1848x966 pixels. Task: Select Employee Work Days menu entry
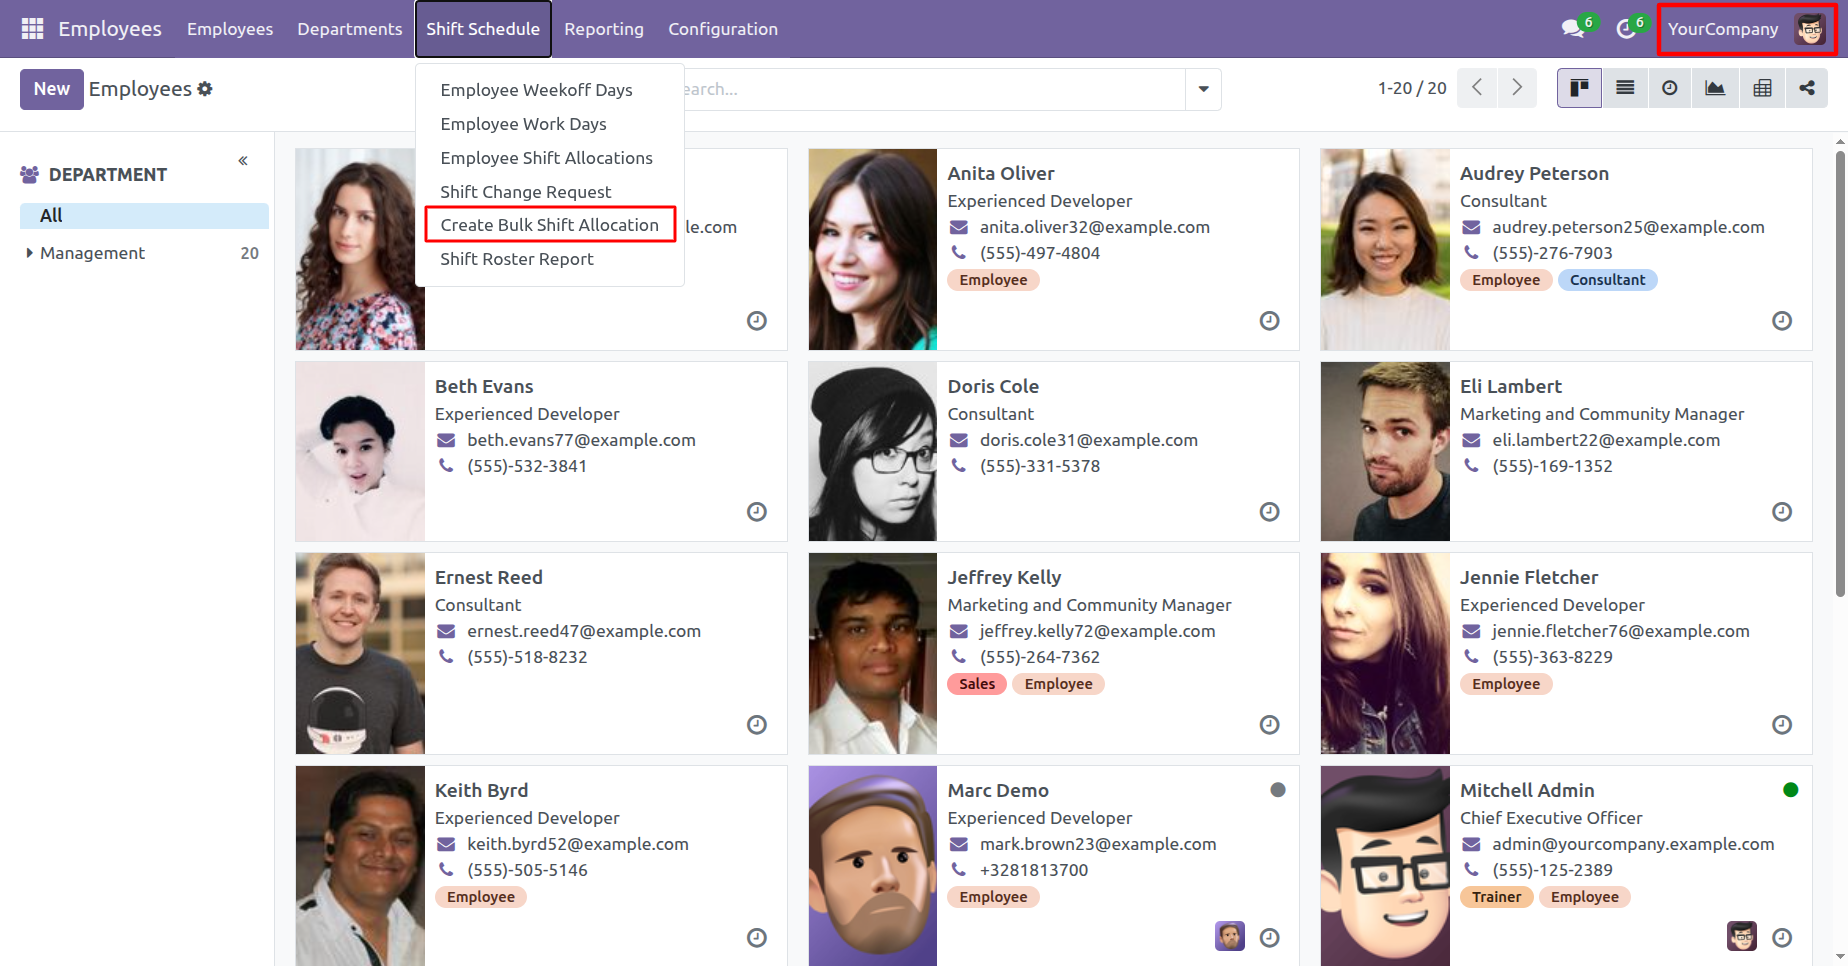tap(523, 124)
